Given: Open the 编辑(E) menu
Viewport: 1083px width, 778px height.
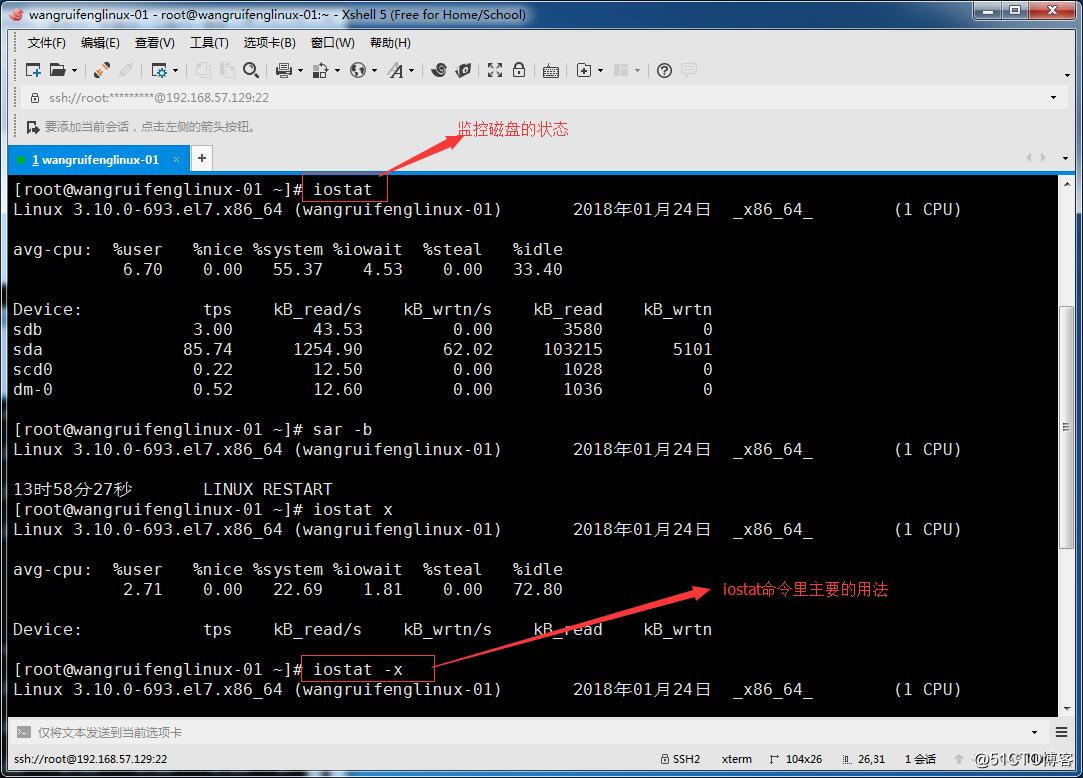Looking at the screenshot, I should click(100, 43).
